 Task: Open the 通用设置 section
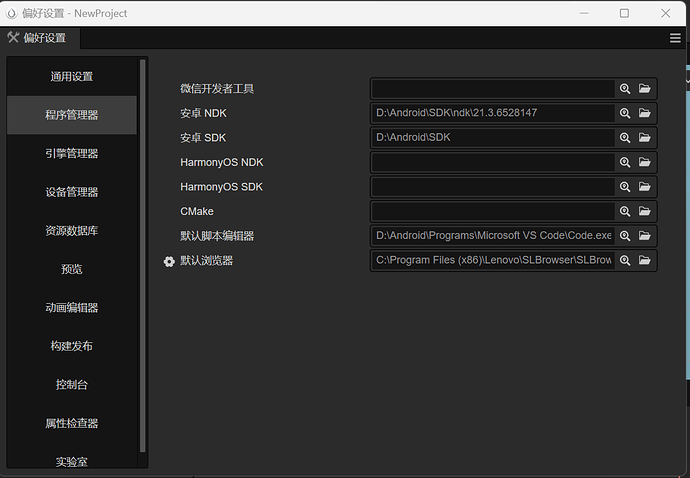pos(72,77)
